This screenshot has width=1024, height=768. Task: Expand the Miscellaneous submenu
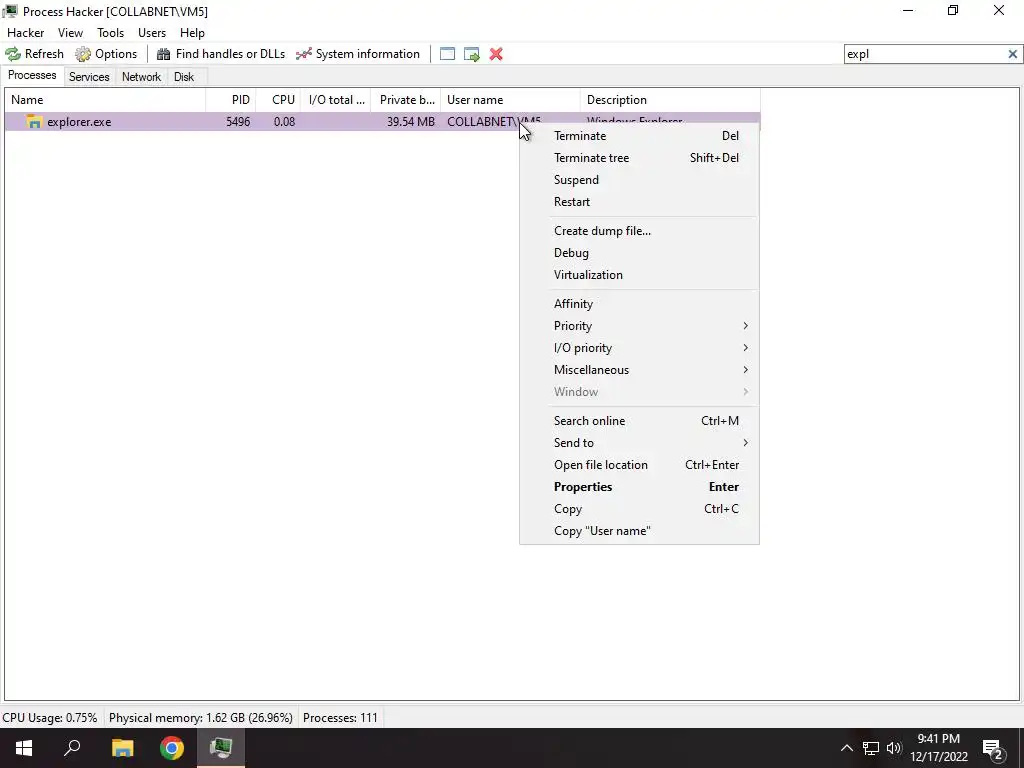click(x=639, y=370)
